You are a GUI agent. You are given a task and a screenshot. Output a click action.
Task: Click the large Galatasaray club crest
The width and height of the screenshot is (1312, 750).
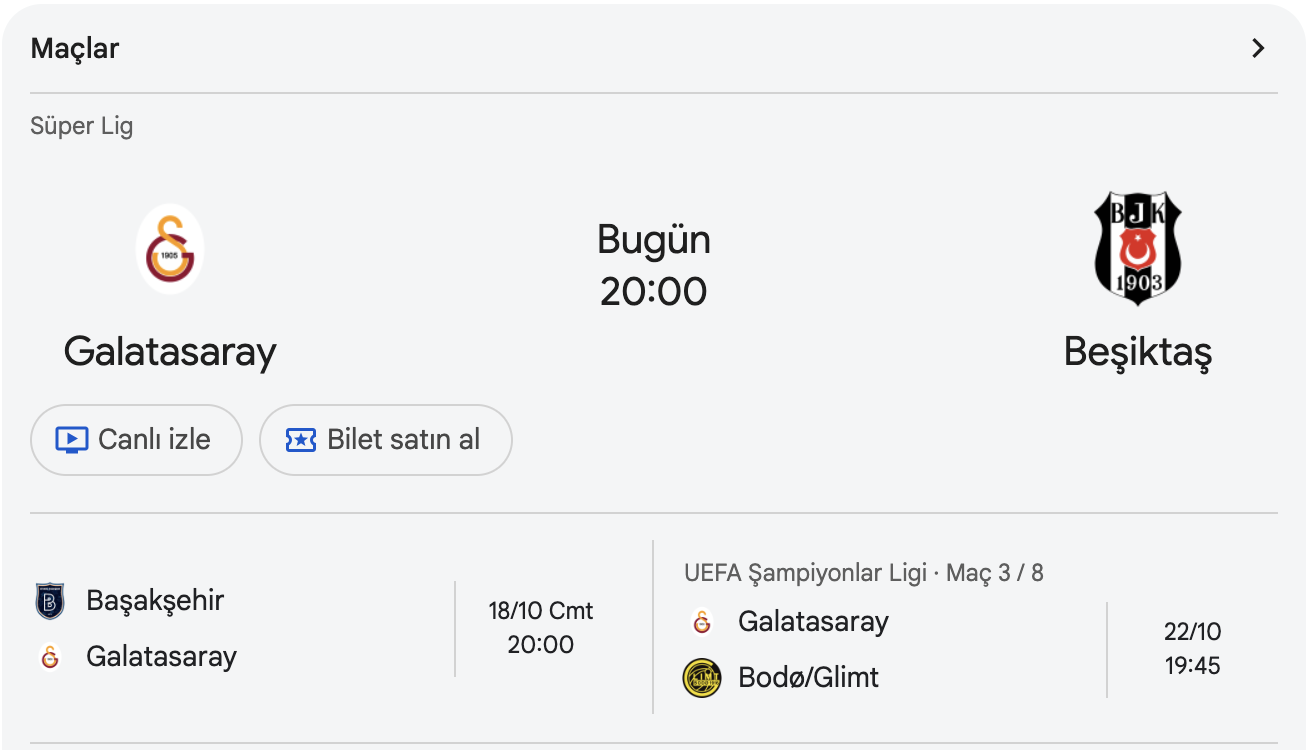(x=170, y=249)
